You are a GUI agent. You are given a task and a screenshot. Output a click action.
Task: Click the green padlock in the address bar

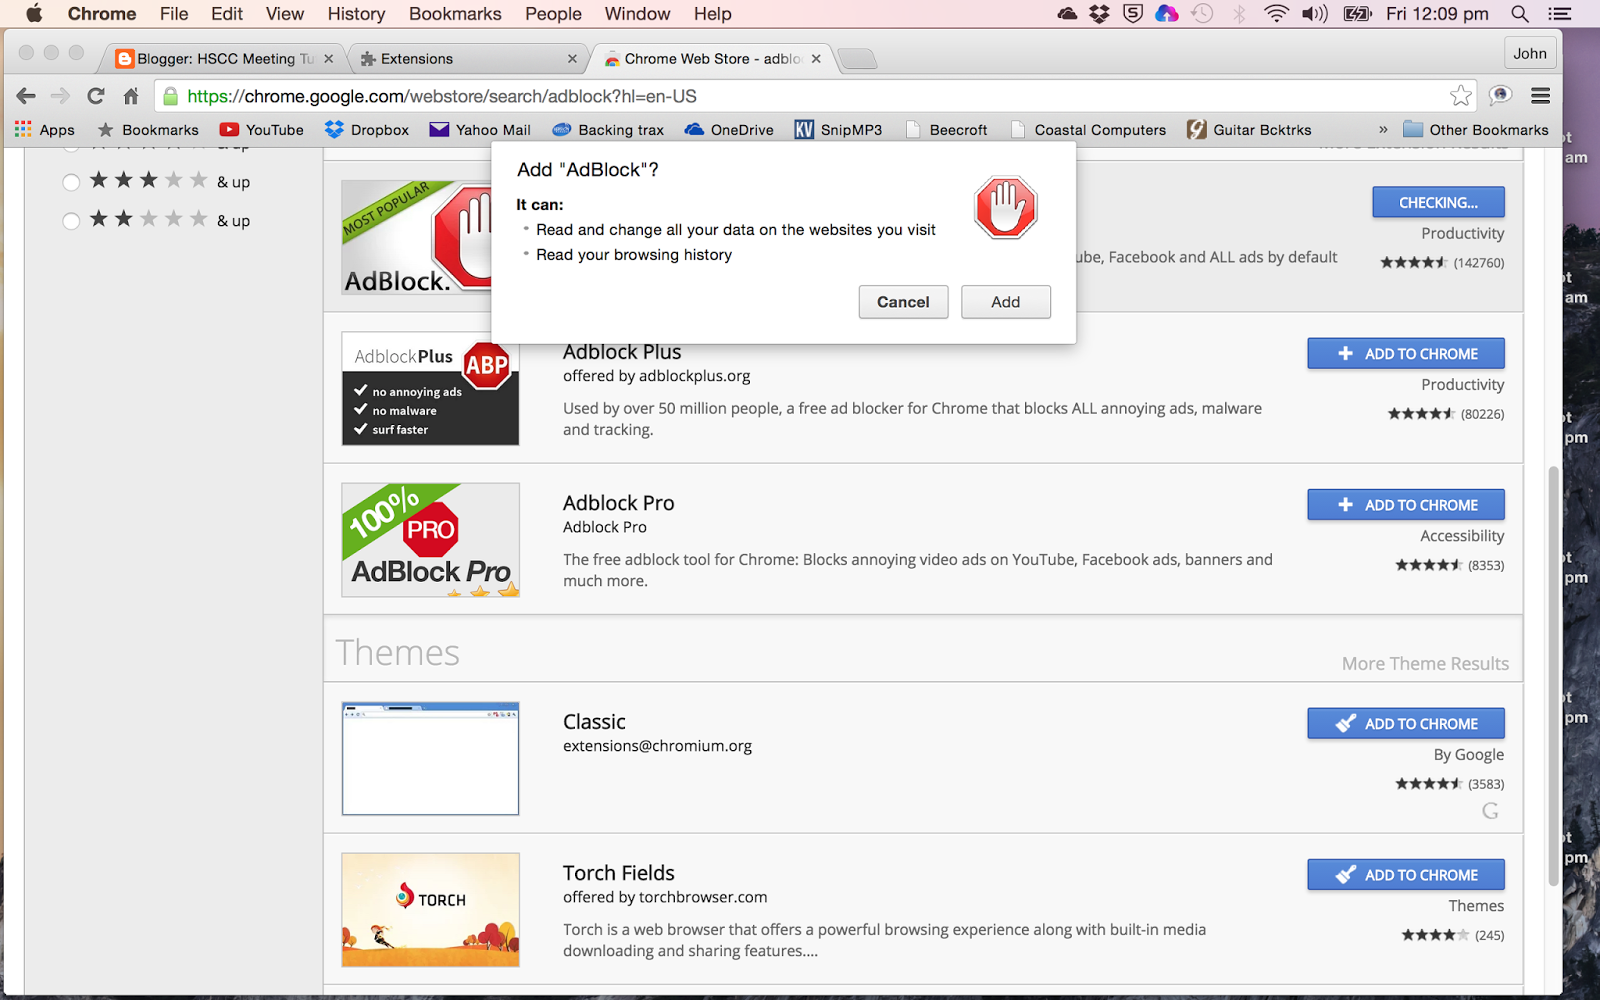171,96
